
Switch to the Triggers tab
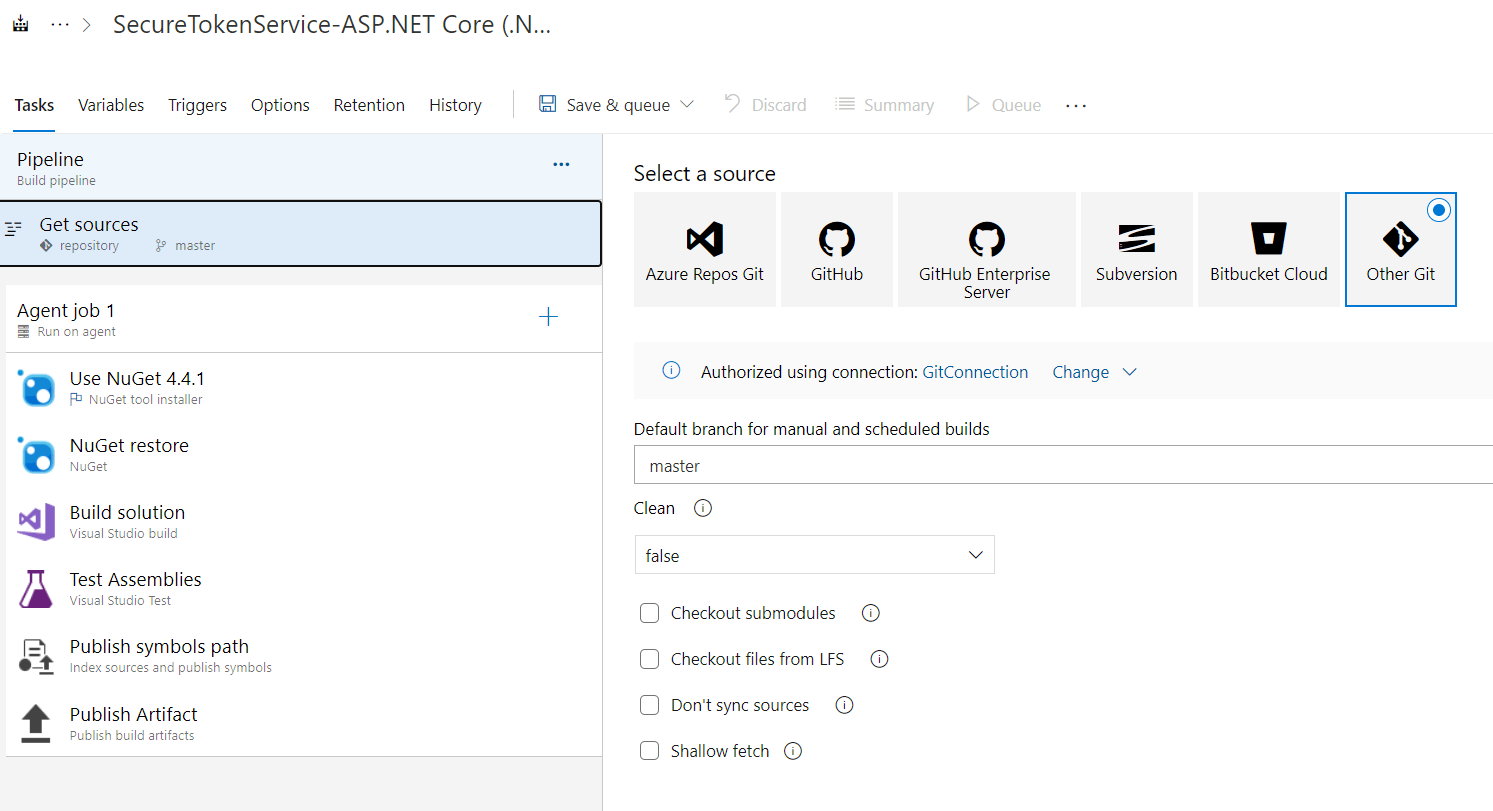[197, 105]
